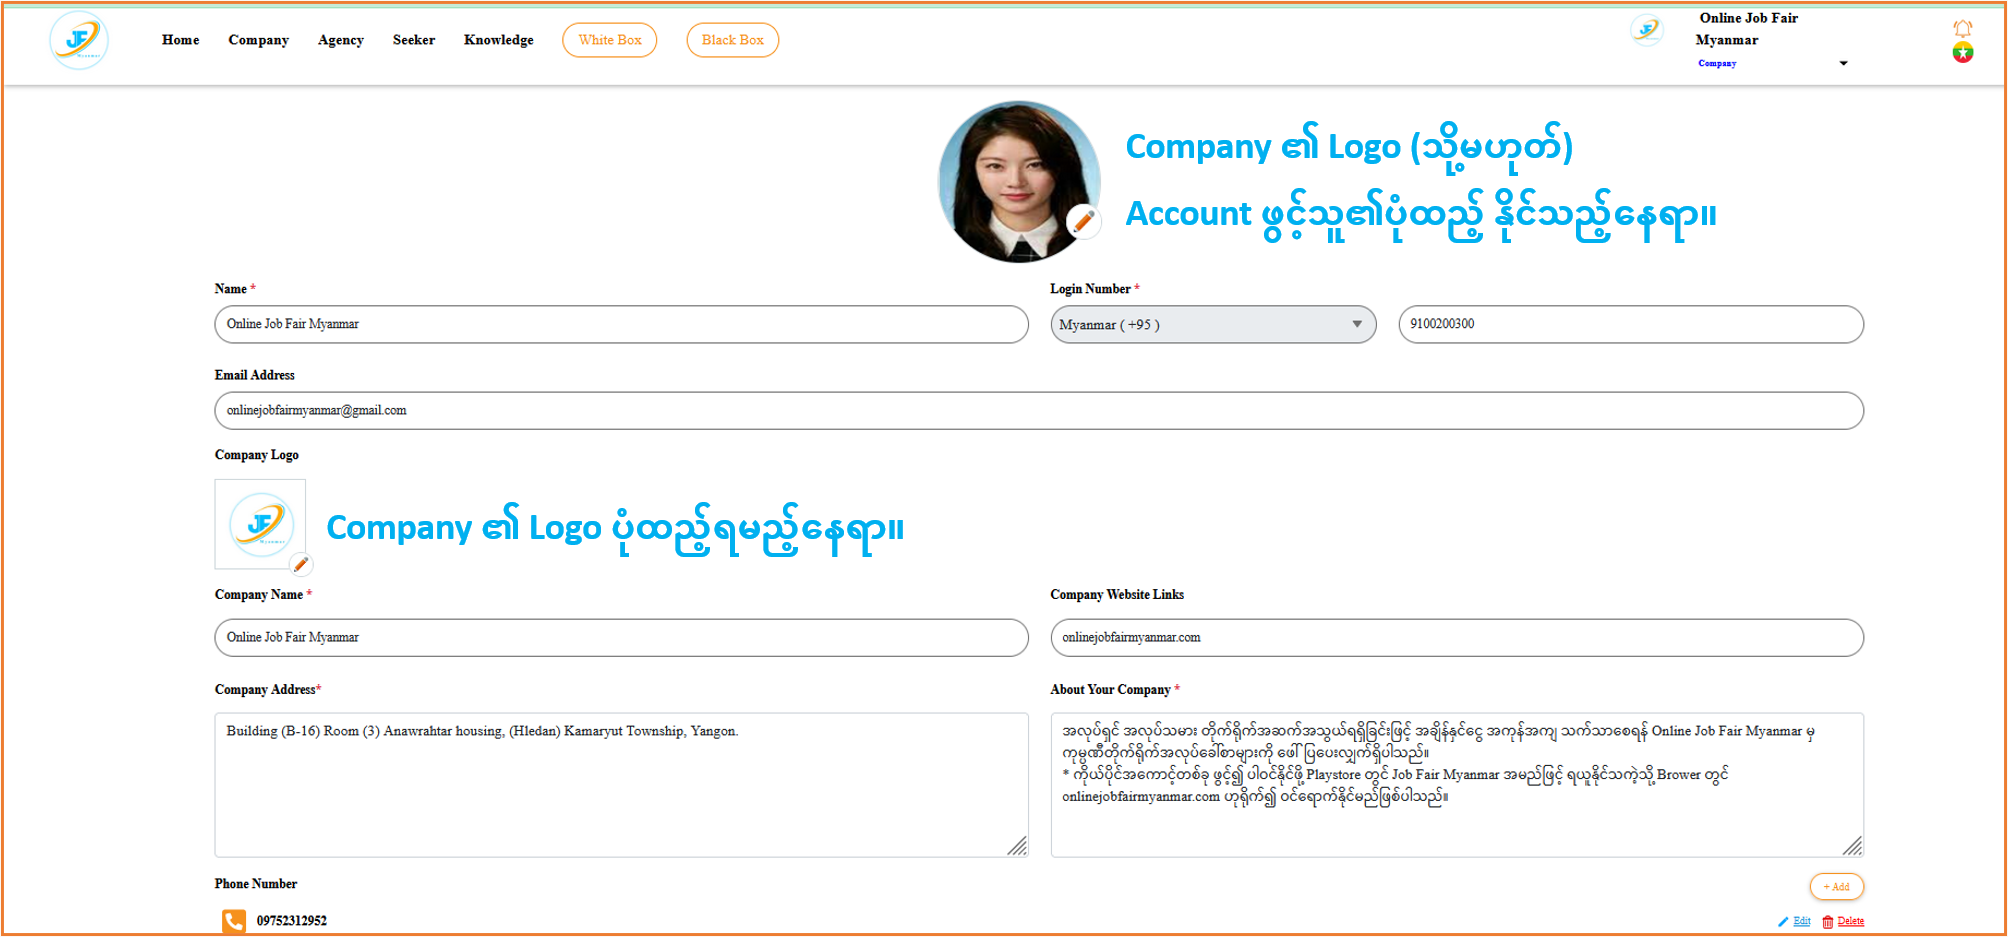2008x937 pixels.
Task: Click the orange phone icon beside 09752312952
Action: coord(233,920)
